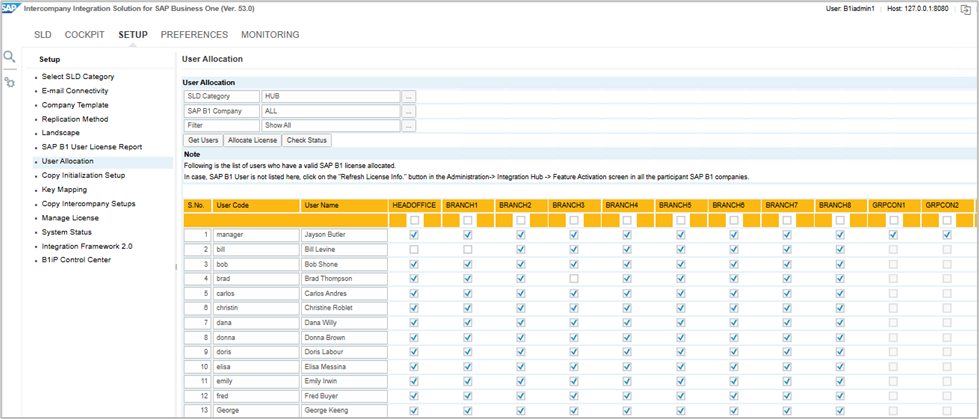The image size is (979, 419).
Task: Switch to the MONITORING tab
Action: point(269,35)
